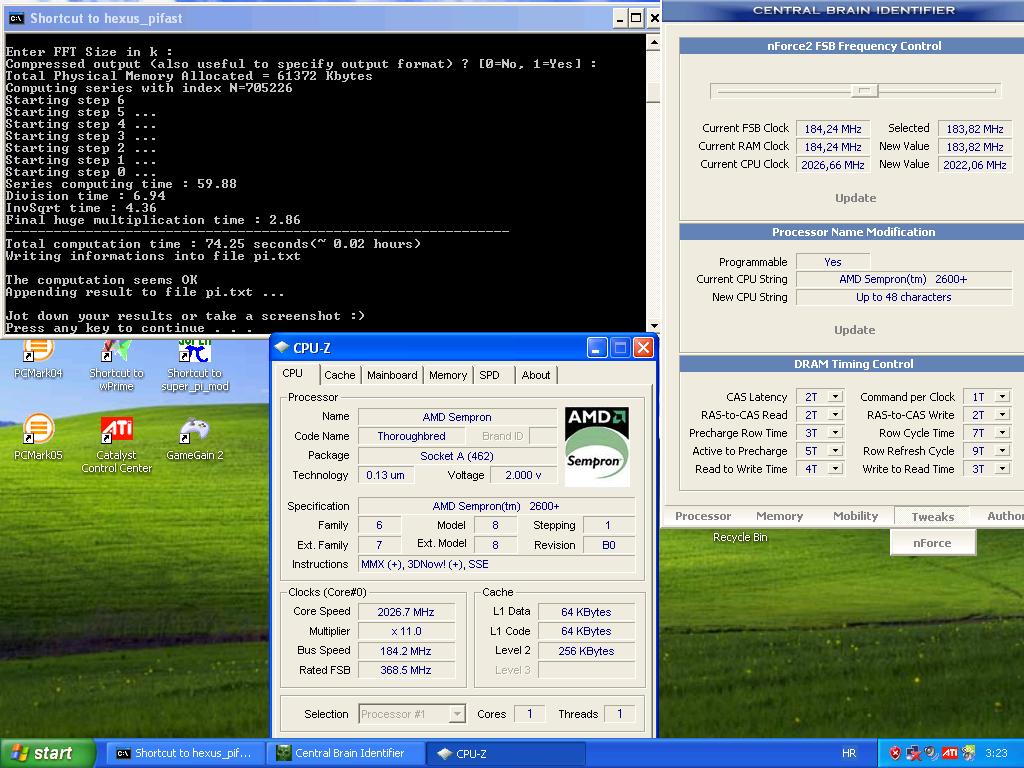
Task: Expand the Row Refresh Cycle dropdown
Action: tap(1002, 451)
